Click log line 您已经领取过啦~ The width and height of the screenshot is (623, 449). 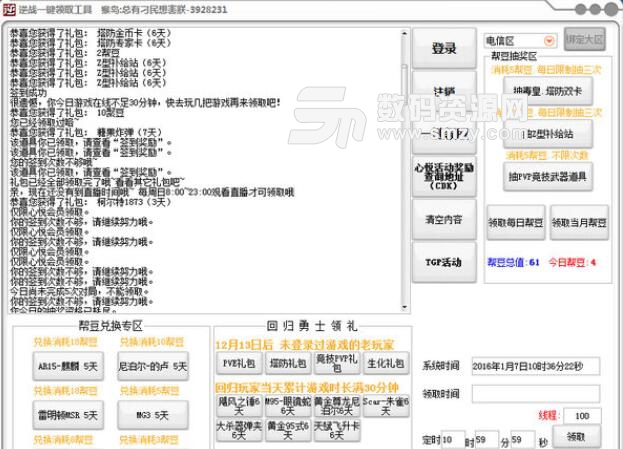[x=44, y=123]
